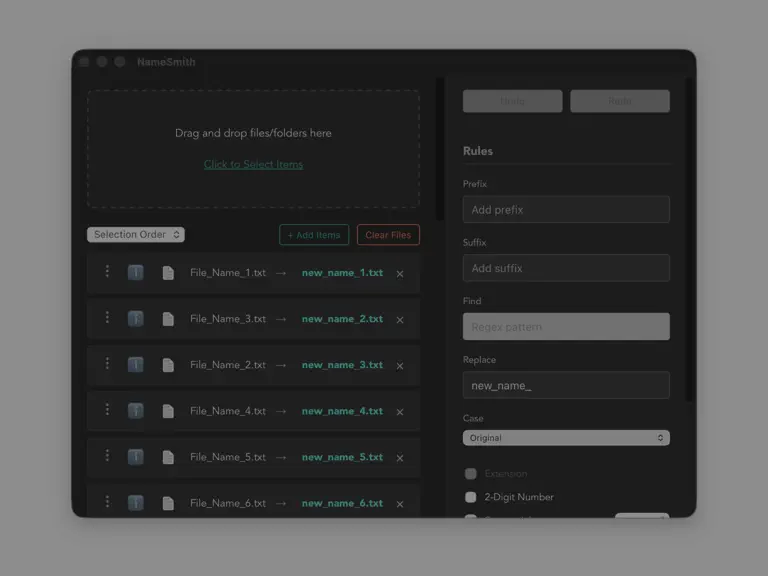Click document icon of File_Name_3.txt
768x576 pixels.
pos(168,319)
